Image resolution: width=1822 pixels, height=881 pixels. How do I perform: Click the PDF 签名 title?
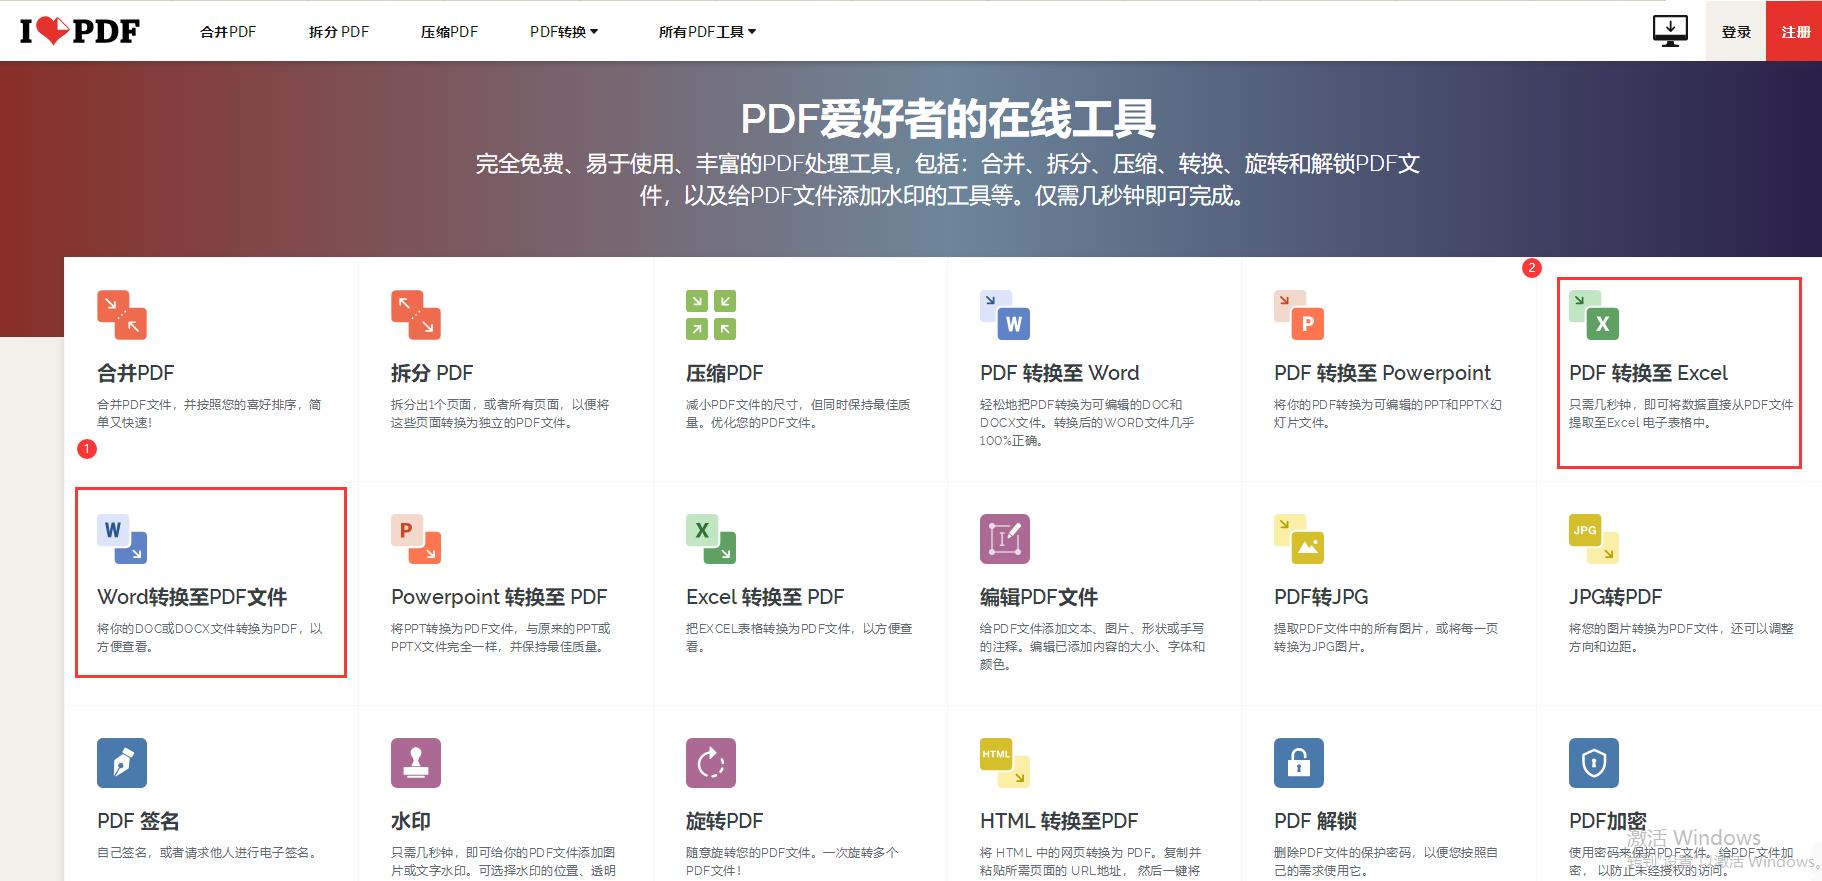pos(138,821)
